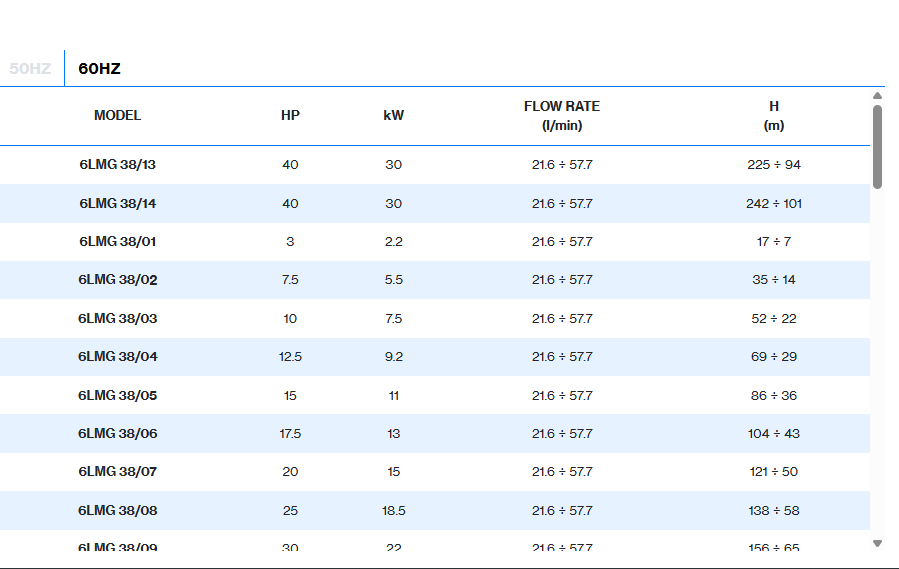The width and height of the screenshot is (899, 569).
Task: Click head value 121 ÷ 50
Action: pyautogui.click(x=773, y=472)
